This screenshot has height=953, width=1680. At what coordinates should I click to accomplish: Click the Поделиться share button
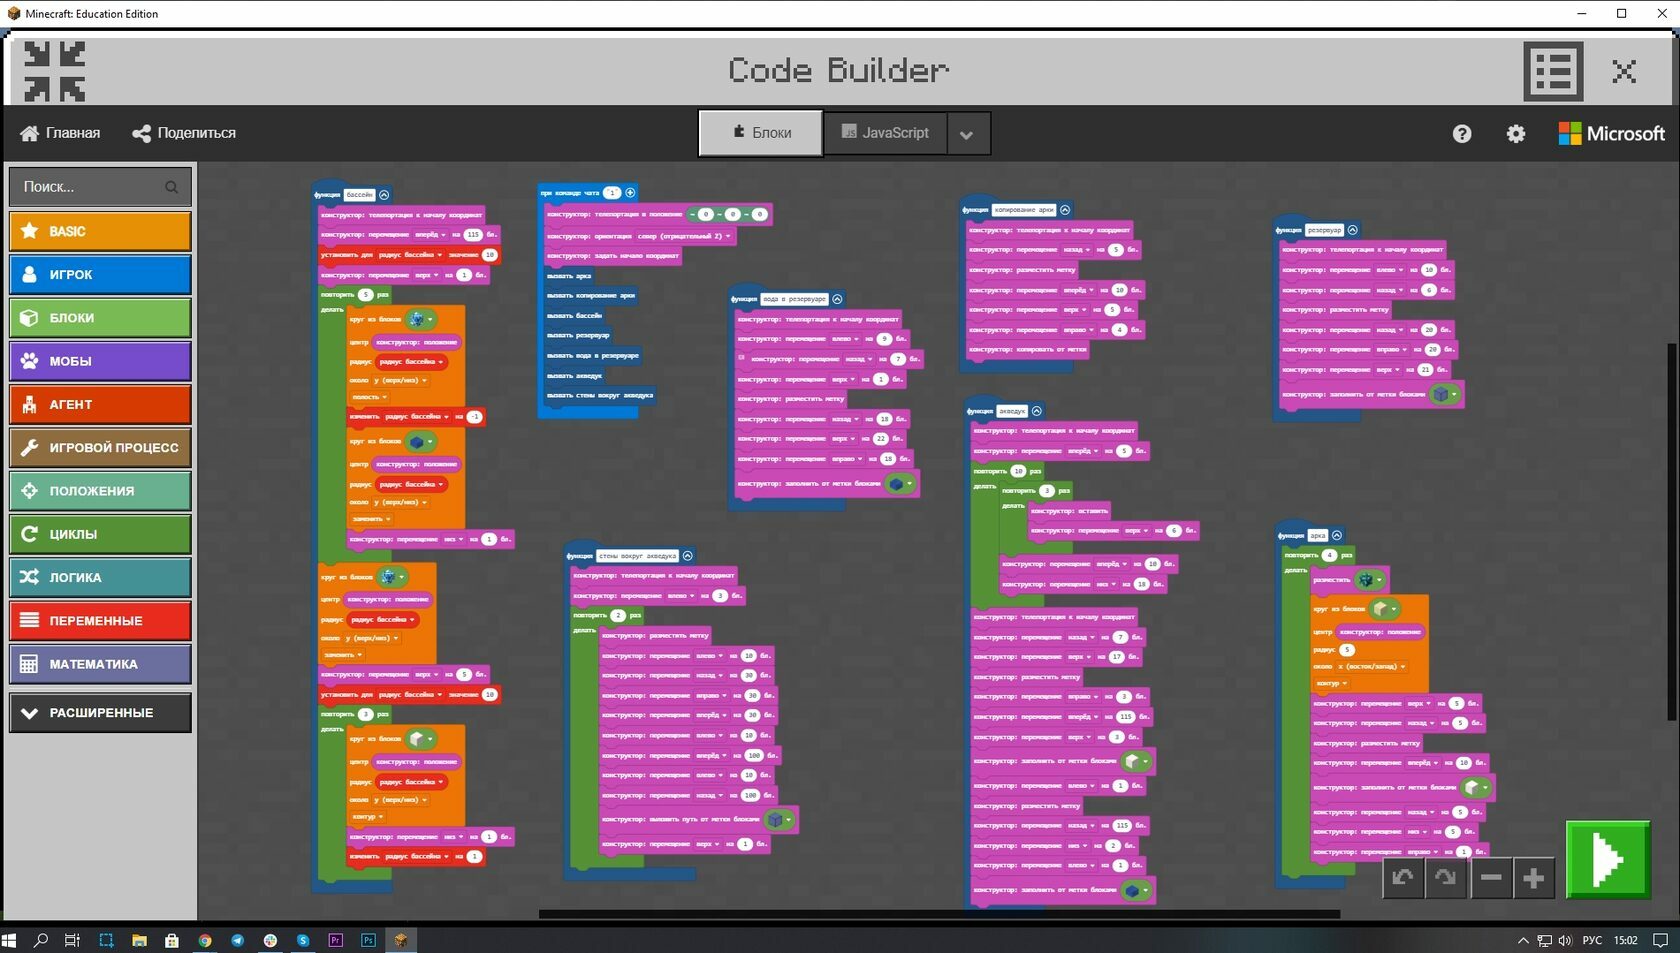[x=184, y=133]
